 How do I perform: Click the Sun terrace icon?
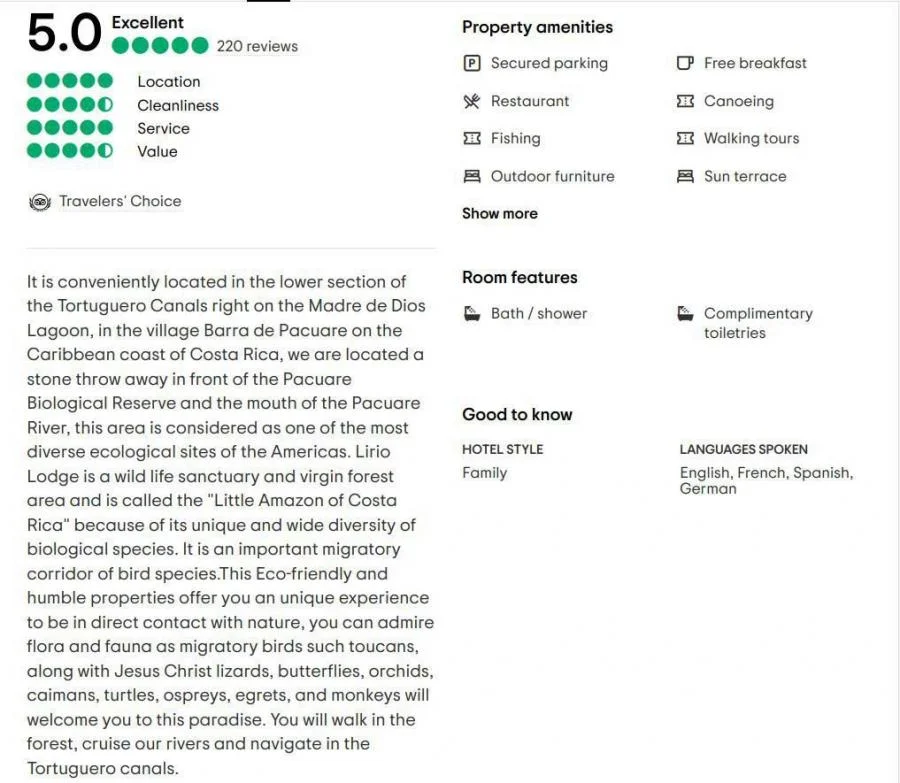(685, 176)
